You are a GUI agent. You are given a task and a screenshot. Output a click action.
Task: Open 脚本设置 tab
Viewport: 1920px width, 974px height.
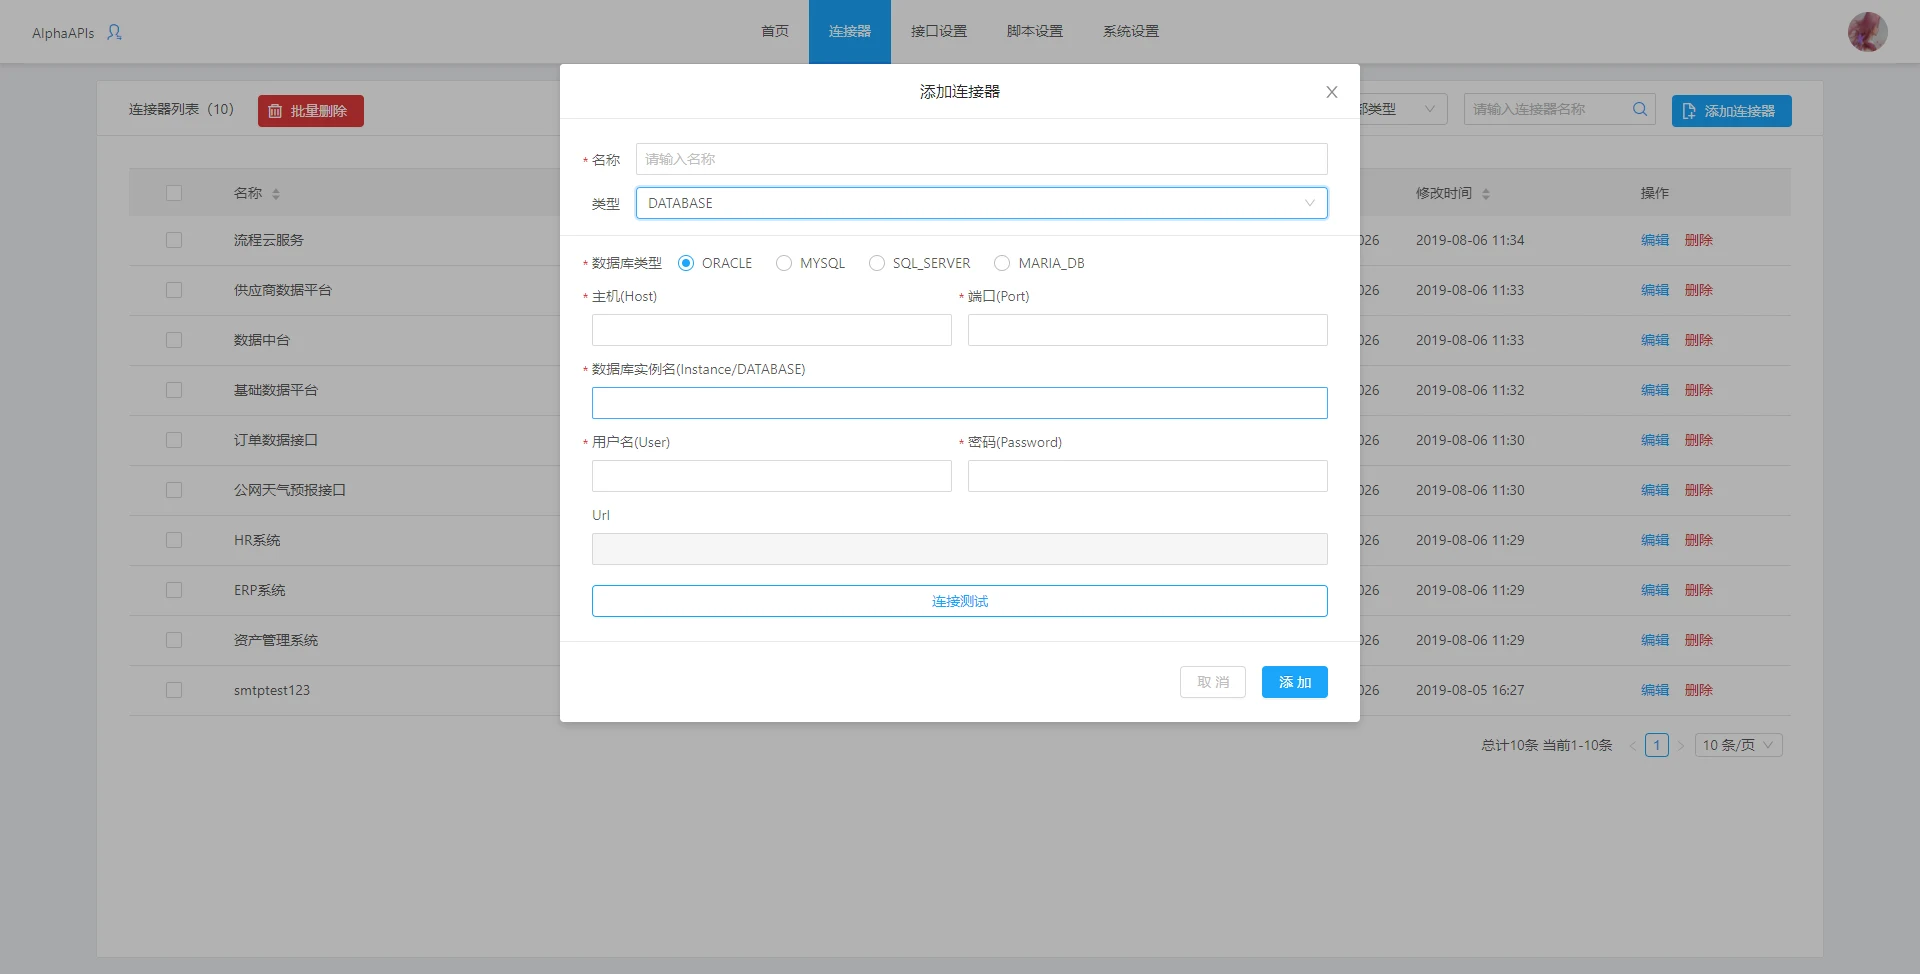coord(1035,32)
